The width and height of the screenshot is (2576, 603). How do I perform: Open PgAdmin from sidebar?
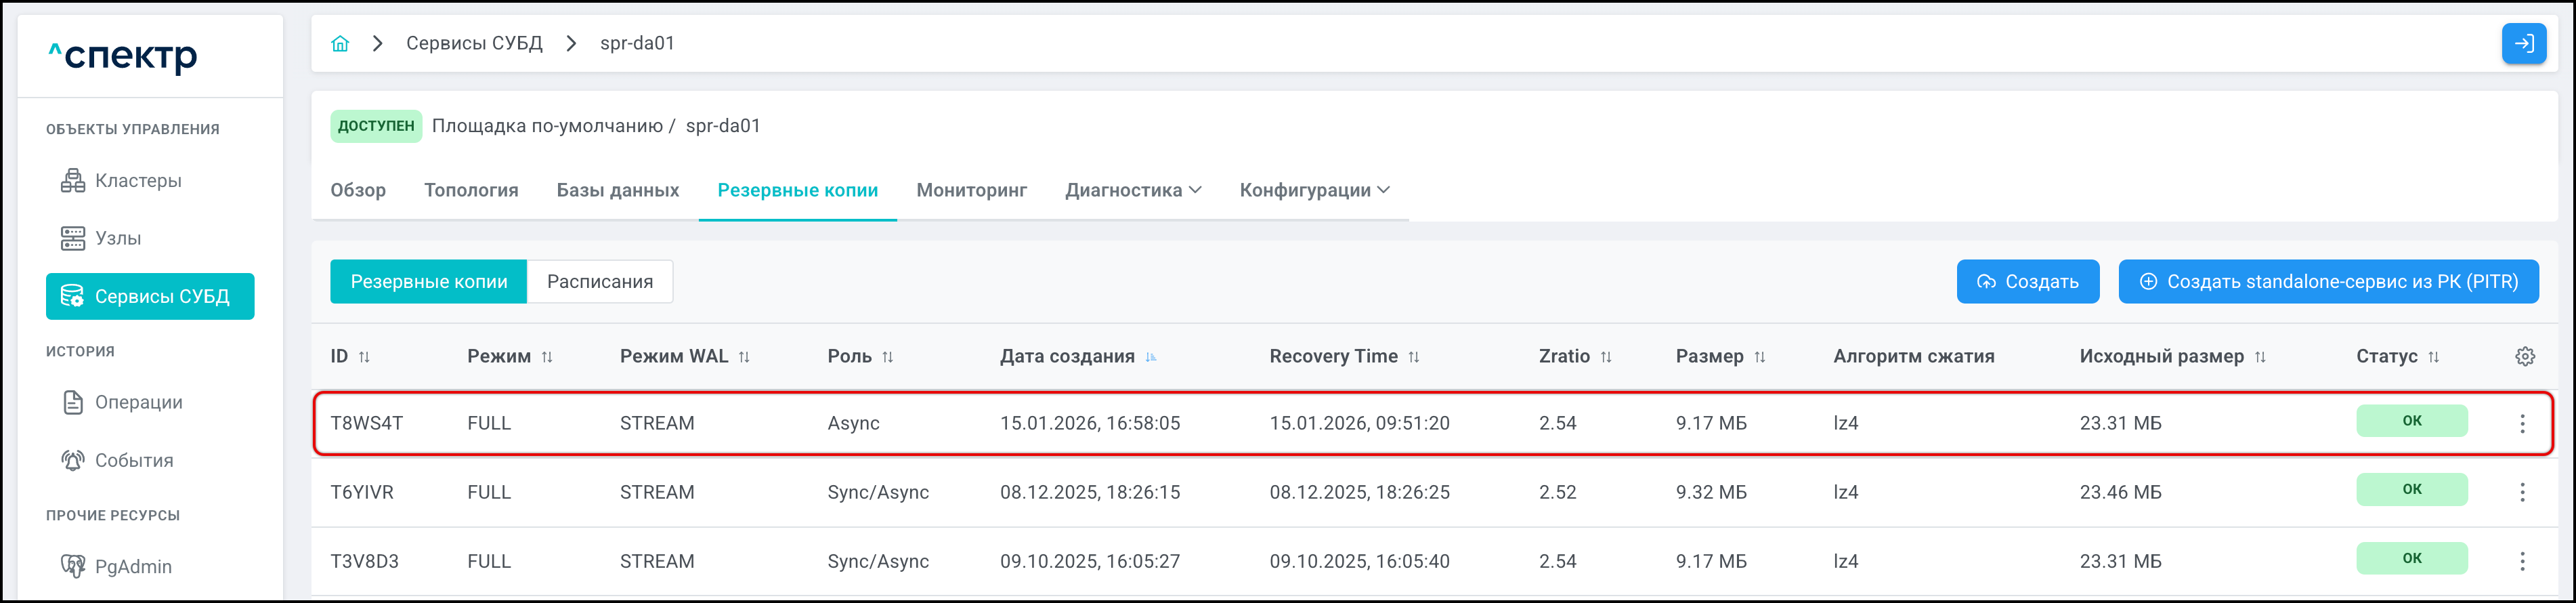(133, 567)
